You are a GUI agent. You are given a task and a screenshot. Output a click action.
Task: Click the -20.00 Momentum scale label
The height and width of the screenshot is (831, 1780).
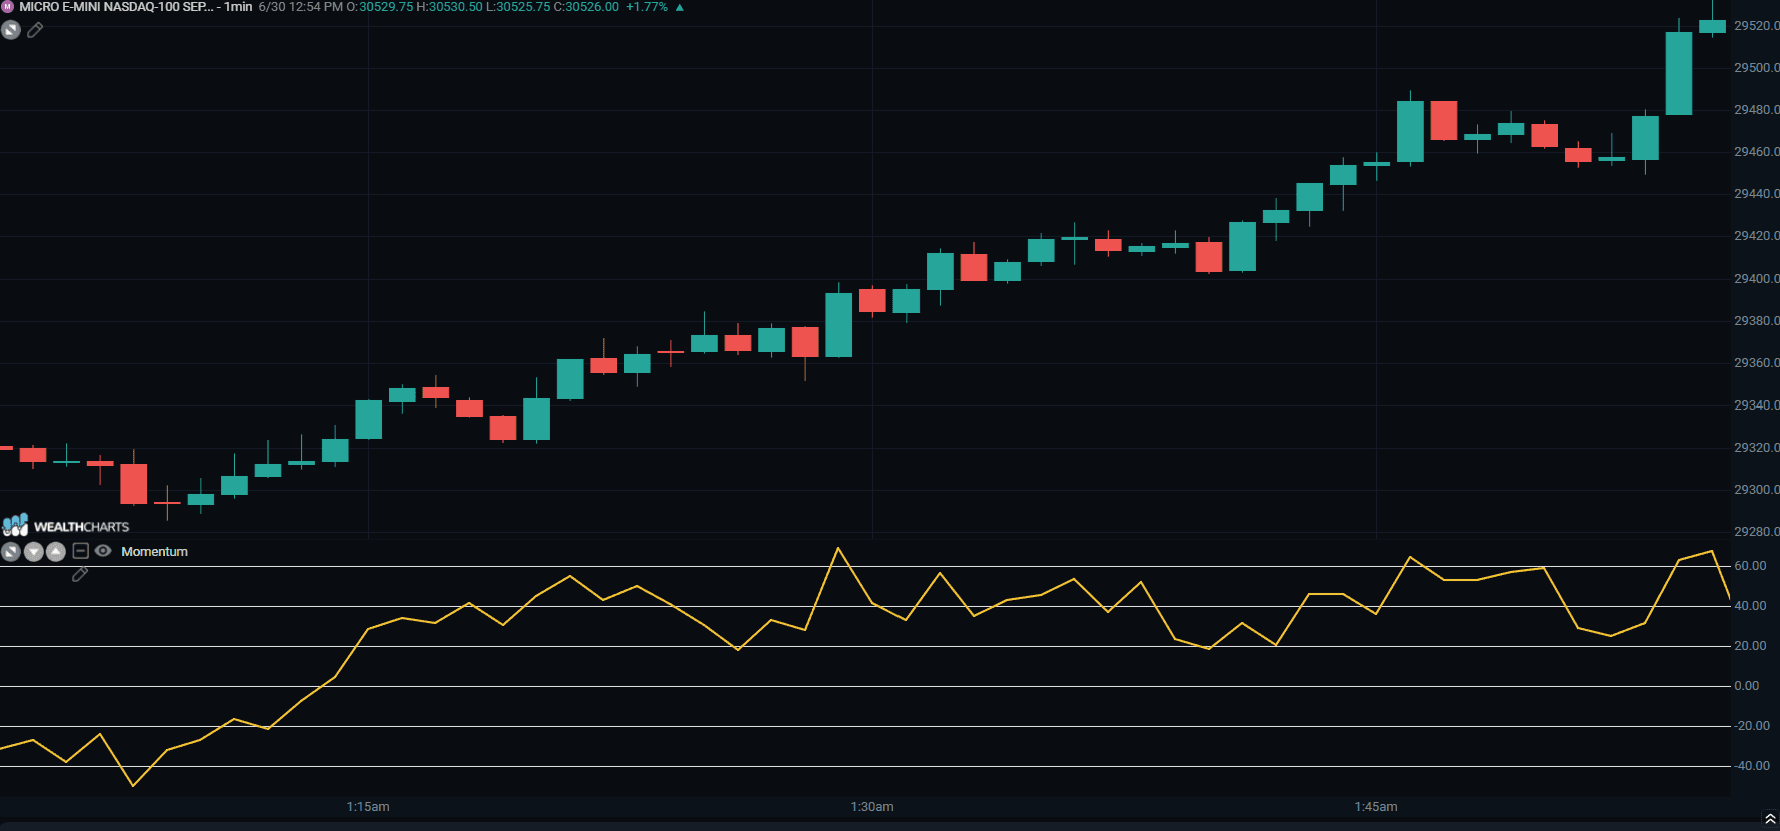tap(1751, 726)
